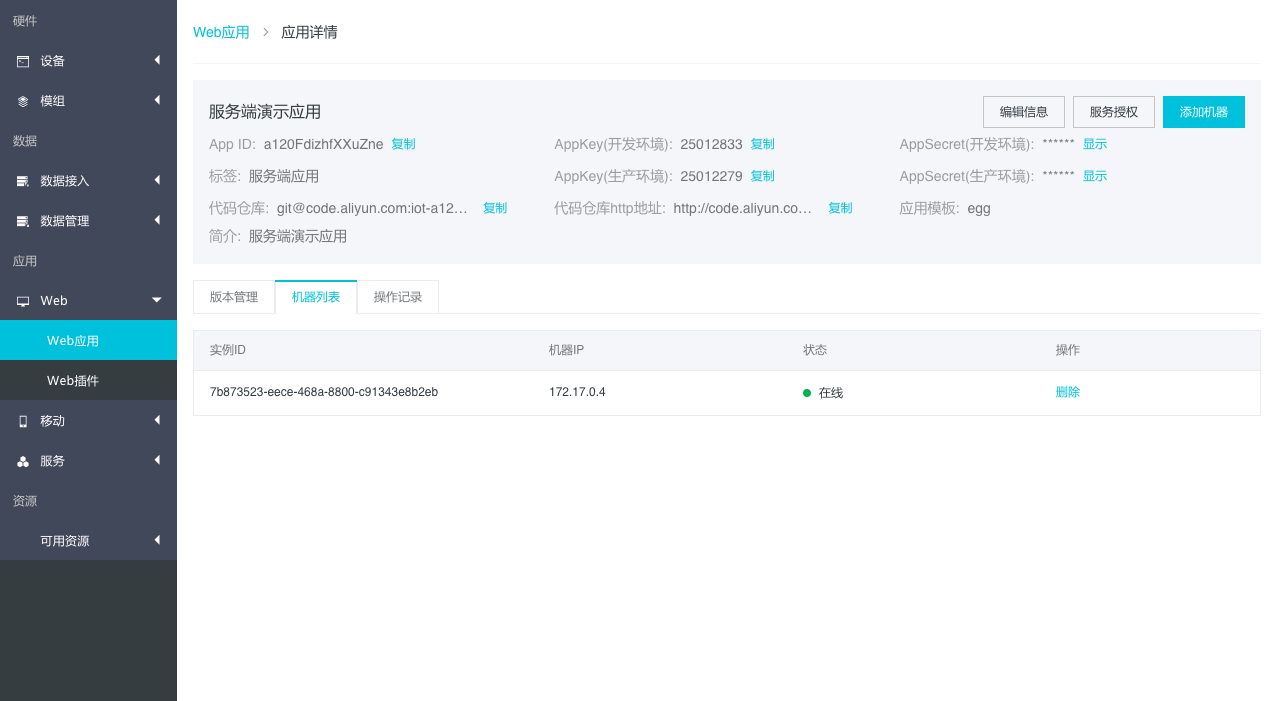Click the 数据管理 data management icon
The height and width of the screenshot is (701, 1277).
tap(23, 221)
